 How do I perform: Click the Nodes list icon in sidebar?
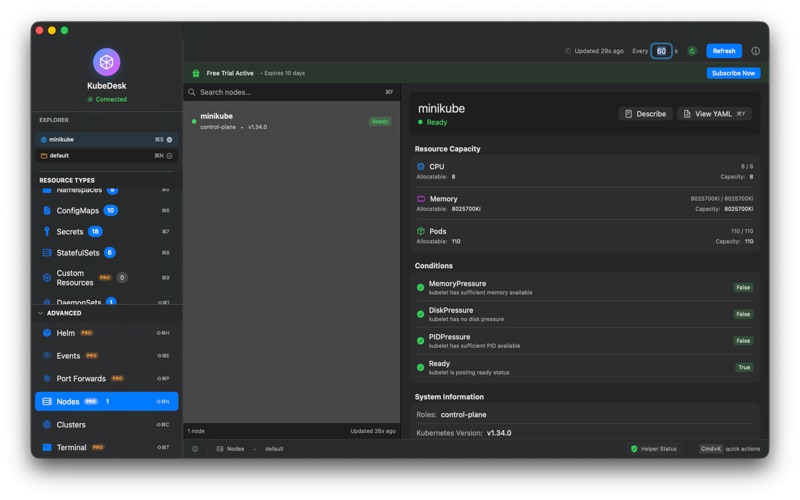coord(47,402)
